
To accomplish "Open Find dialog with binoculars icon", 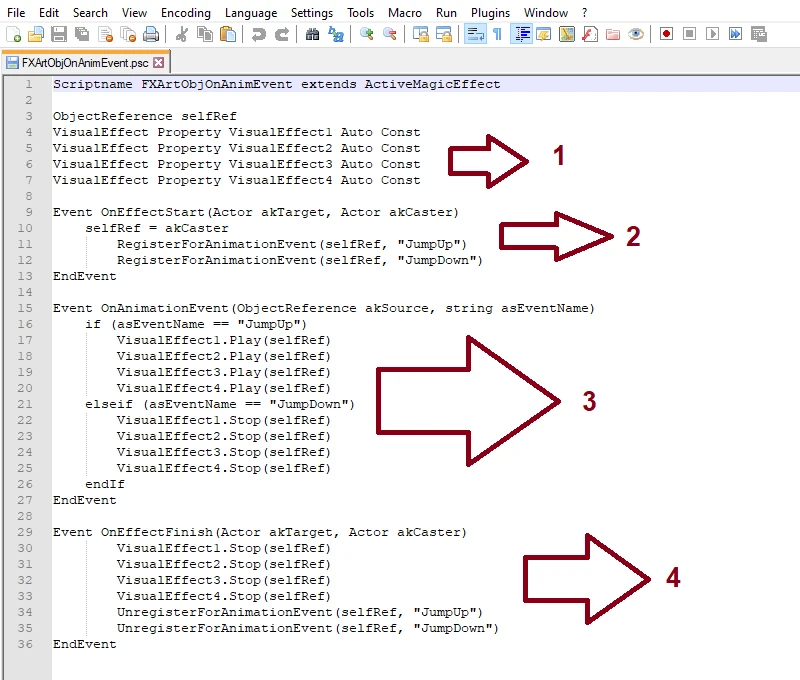I will pos(312,34).
